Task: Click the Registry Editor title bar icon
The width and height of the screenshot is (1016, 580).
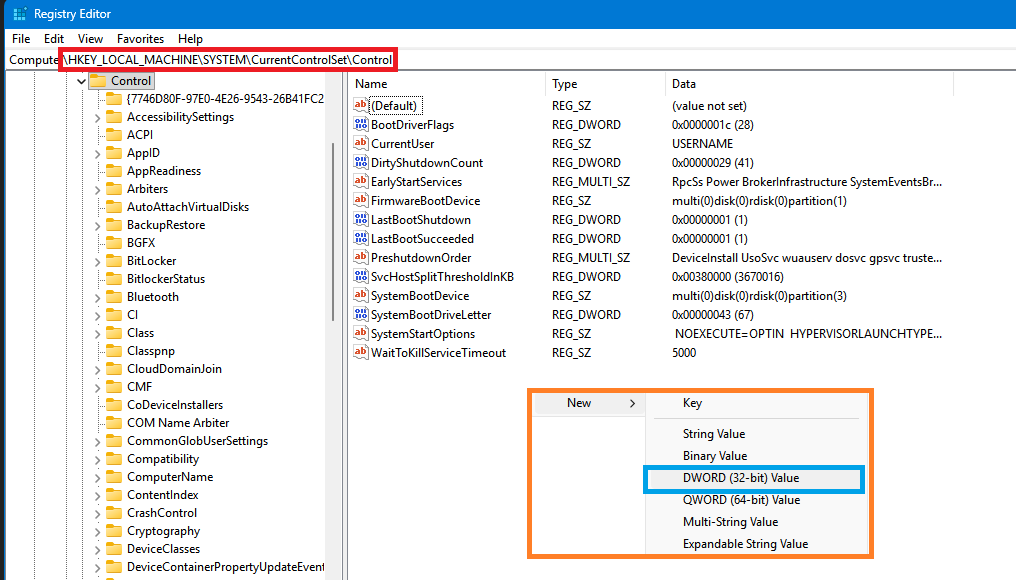Action: pyautogui.click(x=19, y=14)
